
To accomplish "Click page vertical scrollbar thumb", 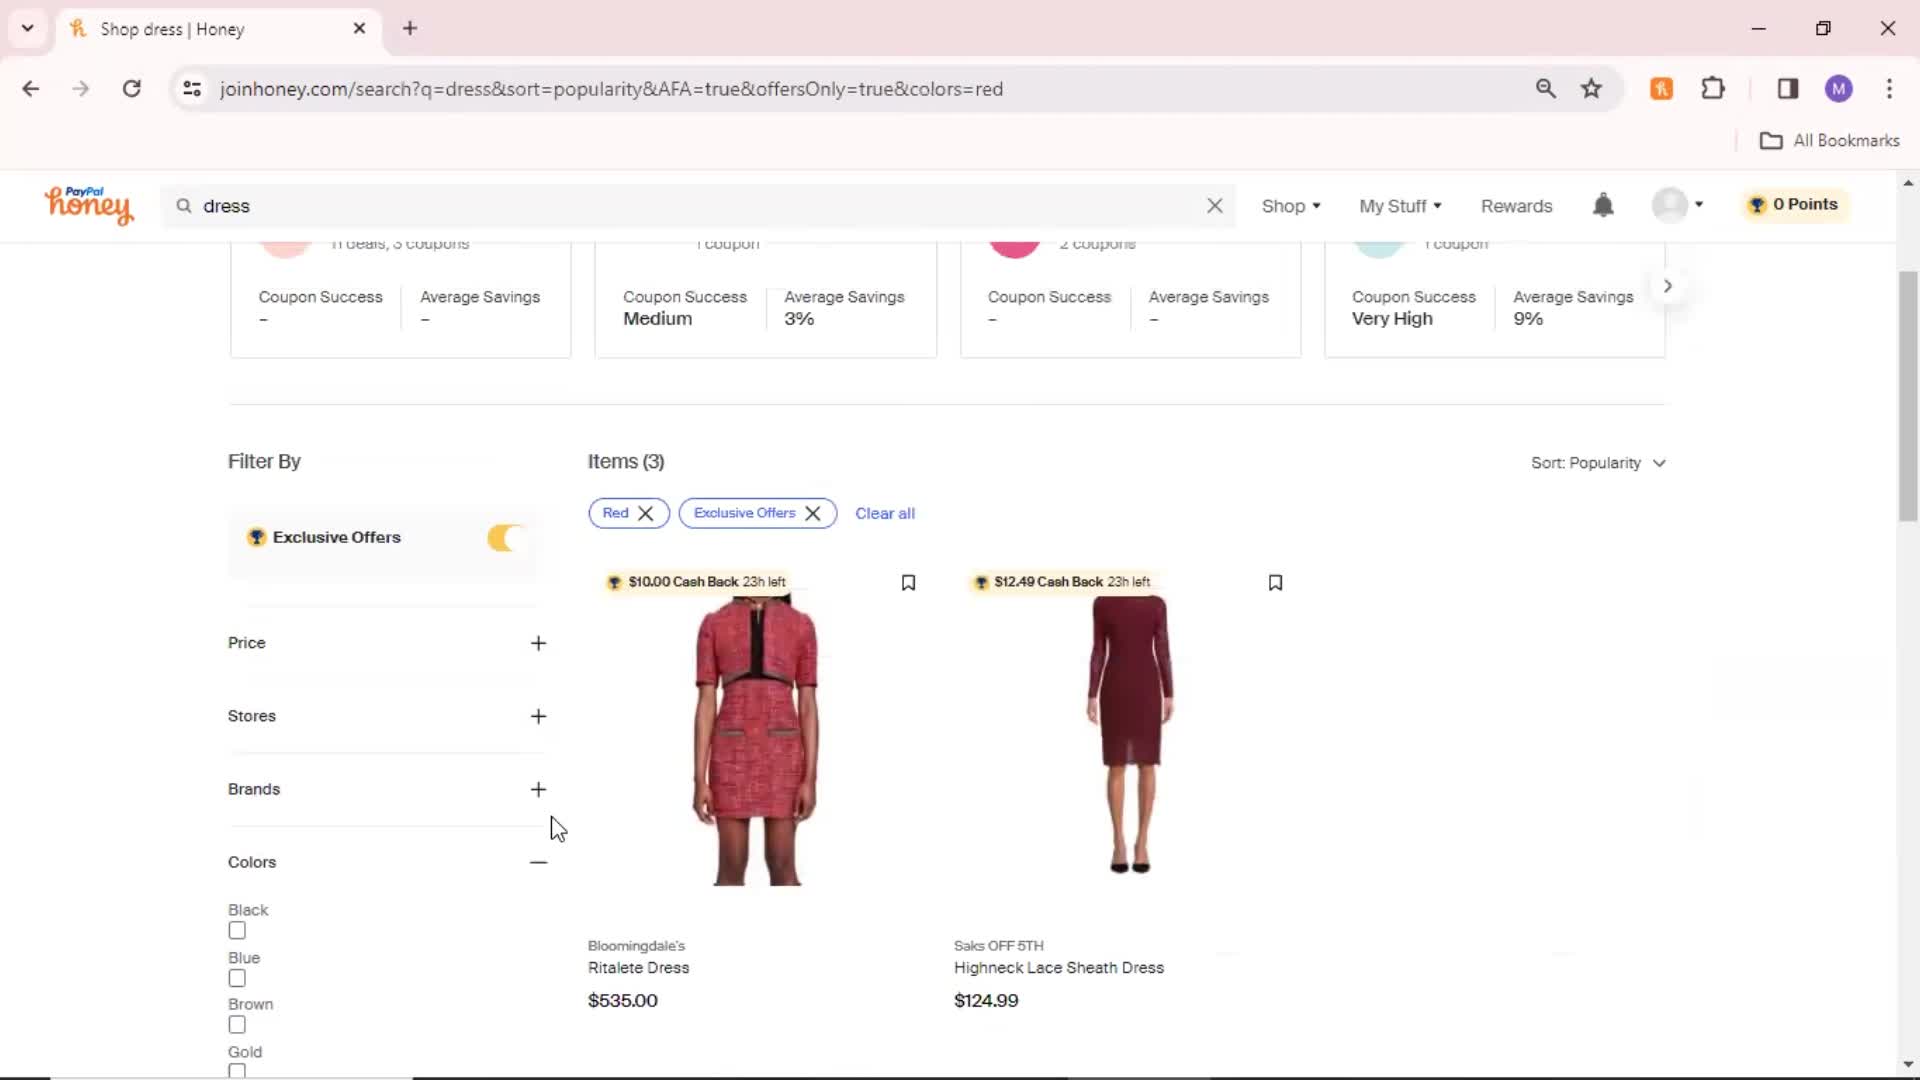I will (x=1908, y=395).
